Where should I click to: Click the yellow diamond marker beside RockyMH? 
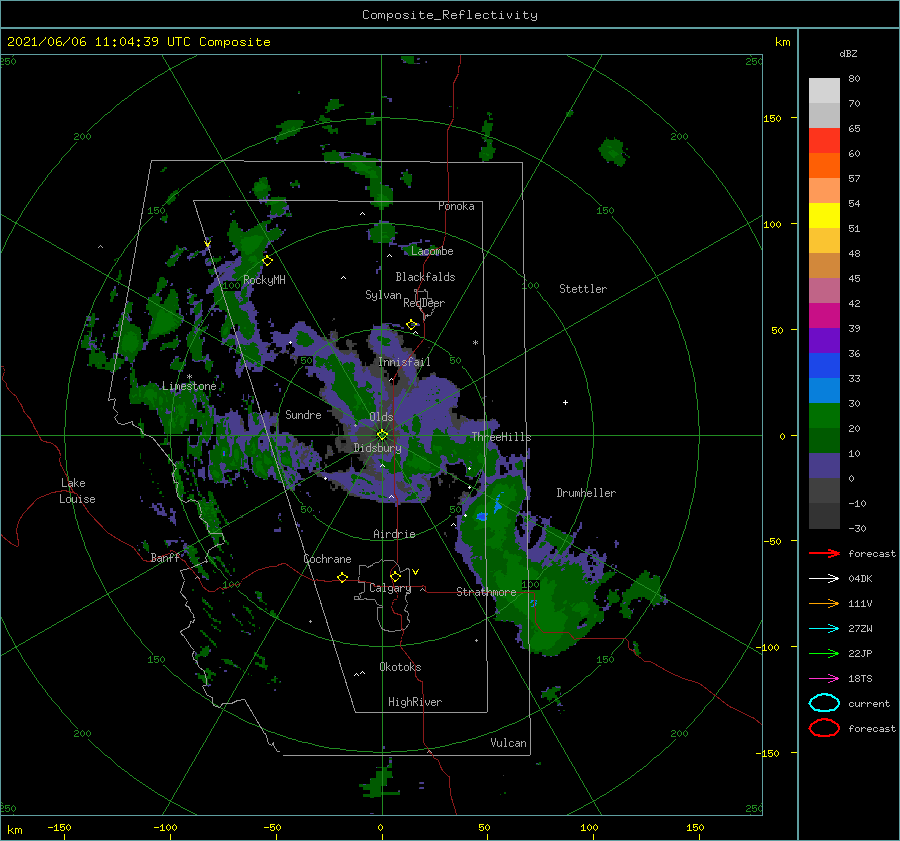click(x=267, y=261)
